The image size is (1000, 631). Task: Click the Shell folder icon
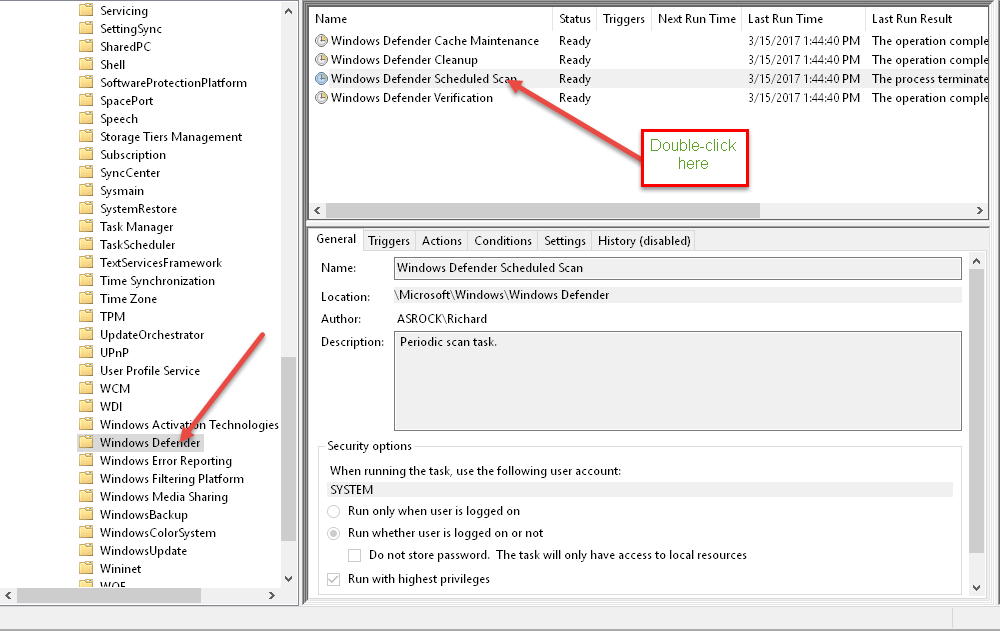86,64
